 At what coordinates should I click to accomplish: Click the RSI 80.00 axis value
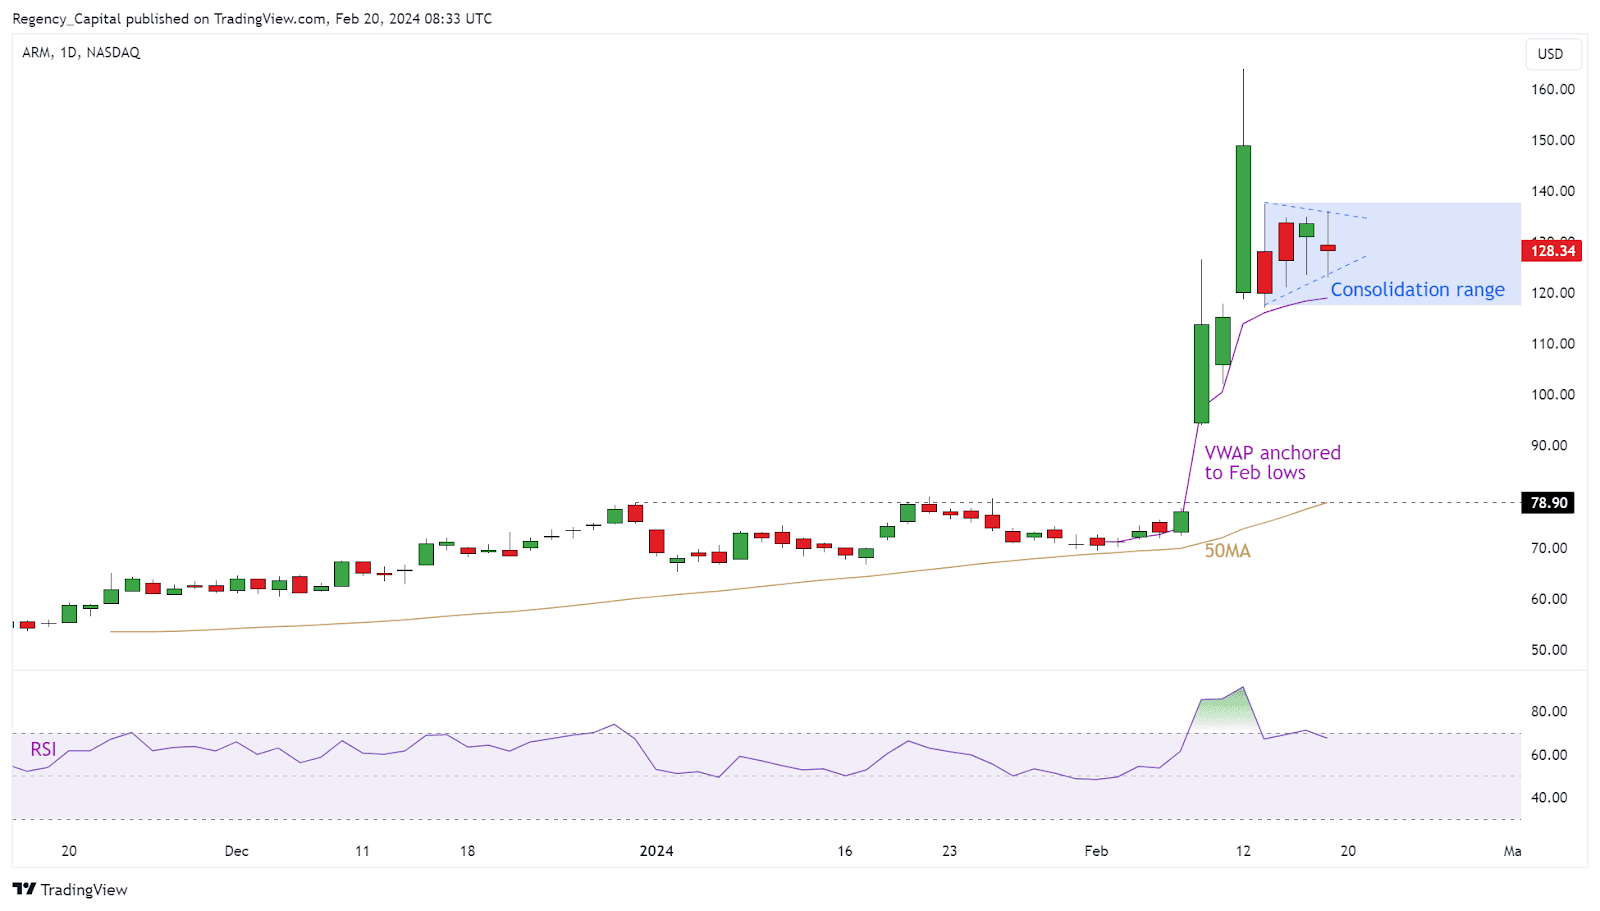(1549, 712)
